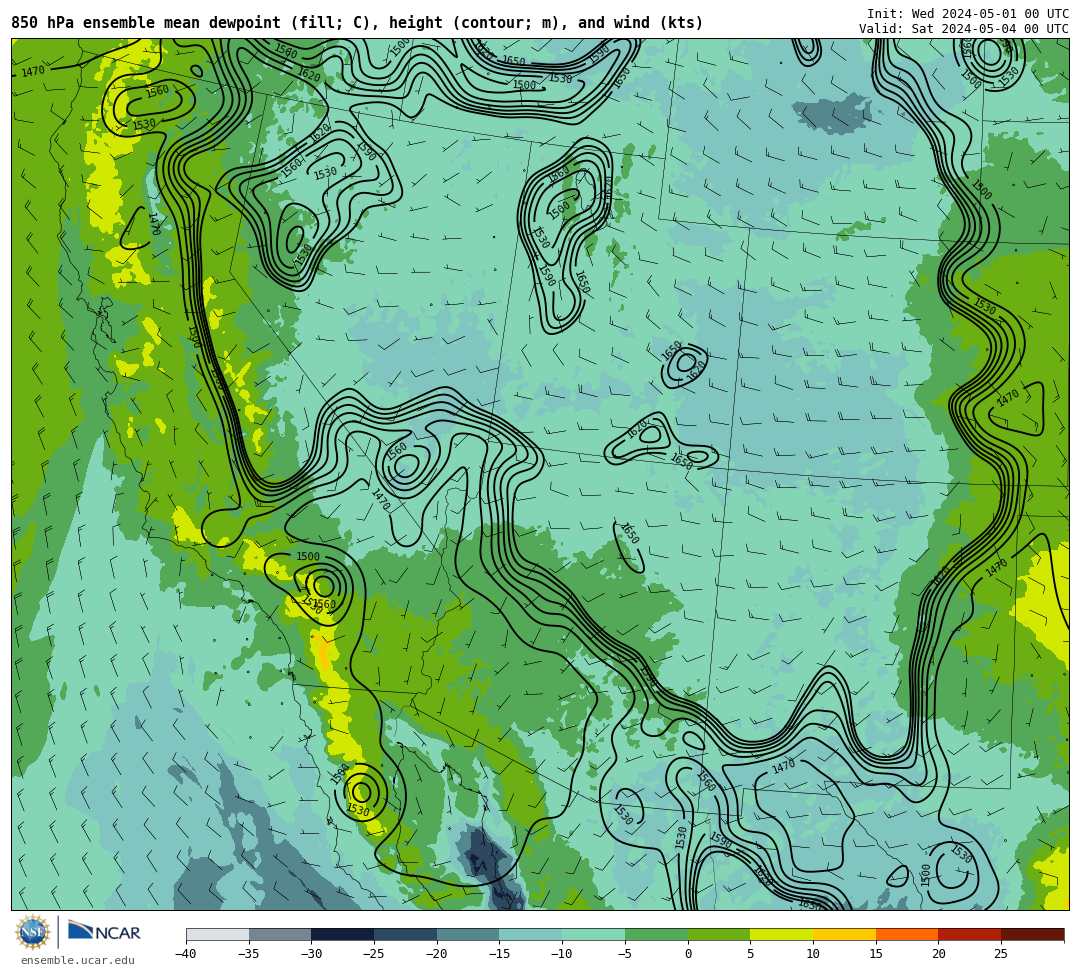Select the 850 hPa ensemble mean dewpoint title
This screenshot has height=973, width=1080.
click(x=357, y=23)
